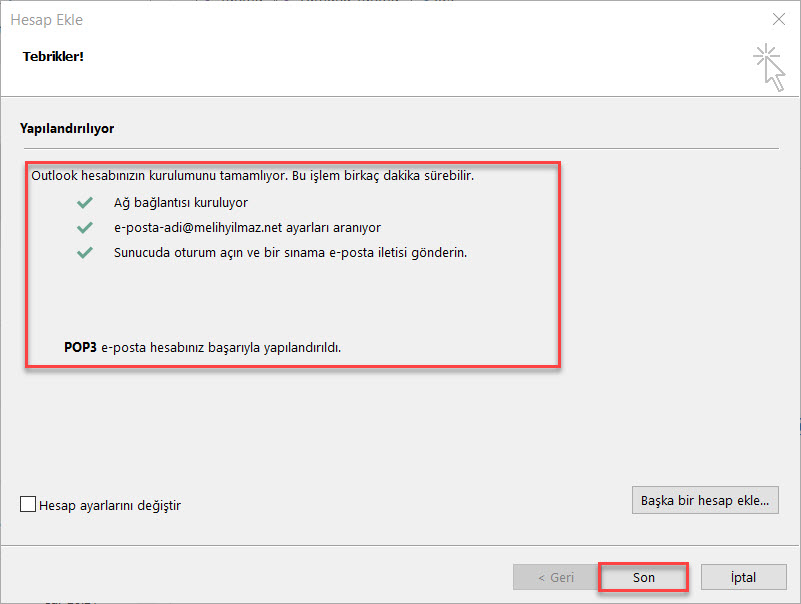Image resolution: width=801 pixels, height=604 pixels.
Task: Click the Hesap Ekle window title
Action: click(47, 19)
